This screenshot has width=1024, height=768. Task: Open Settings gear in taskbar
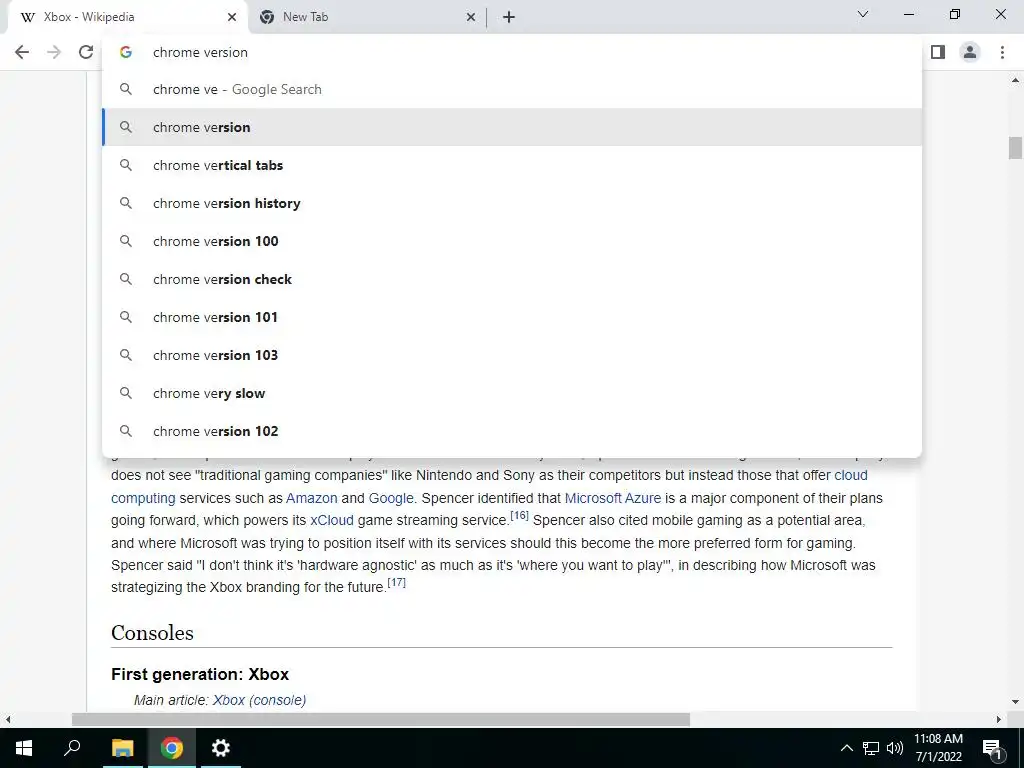(221, 748)
